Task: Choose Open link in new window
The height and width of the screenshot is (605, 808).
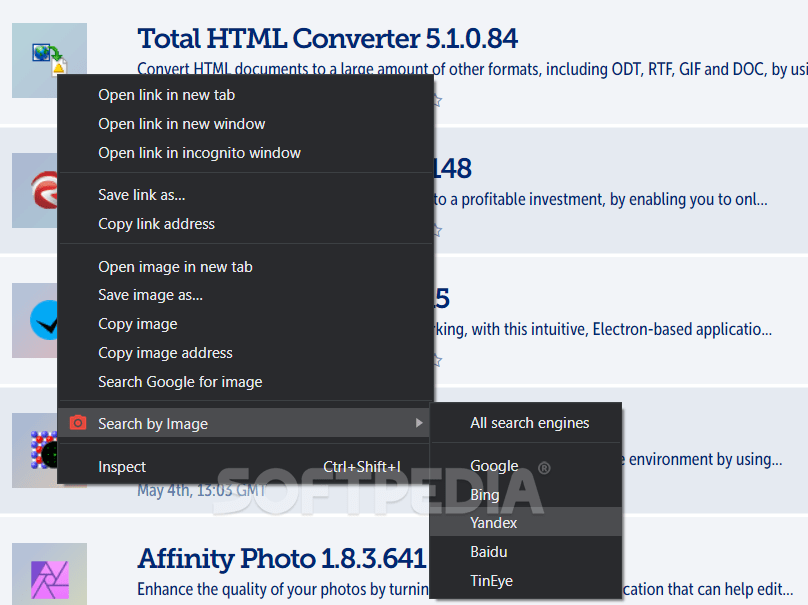Action: (x=245, y=124)
